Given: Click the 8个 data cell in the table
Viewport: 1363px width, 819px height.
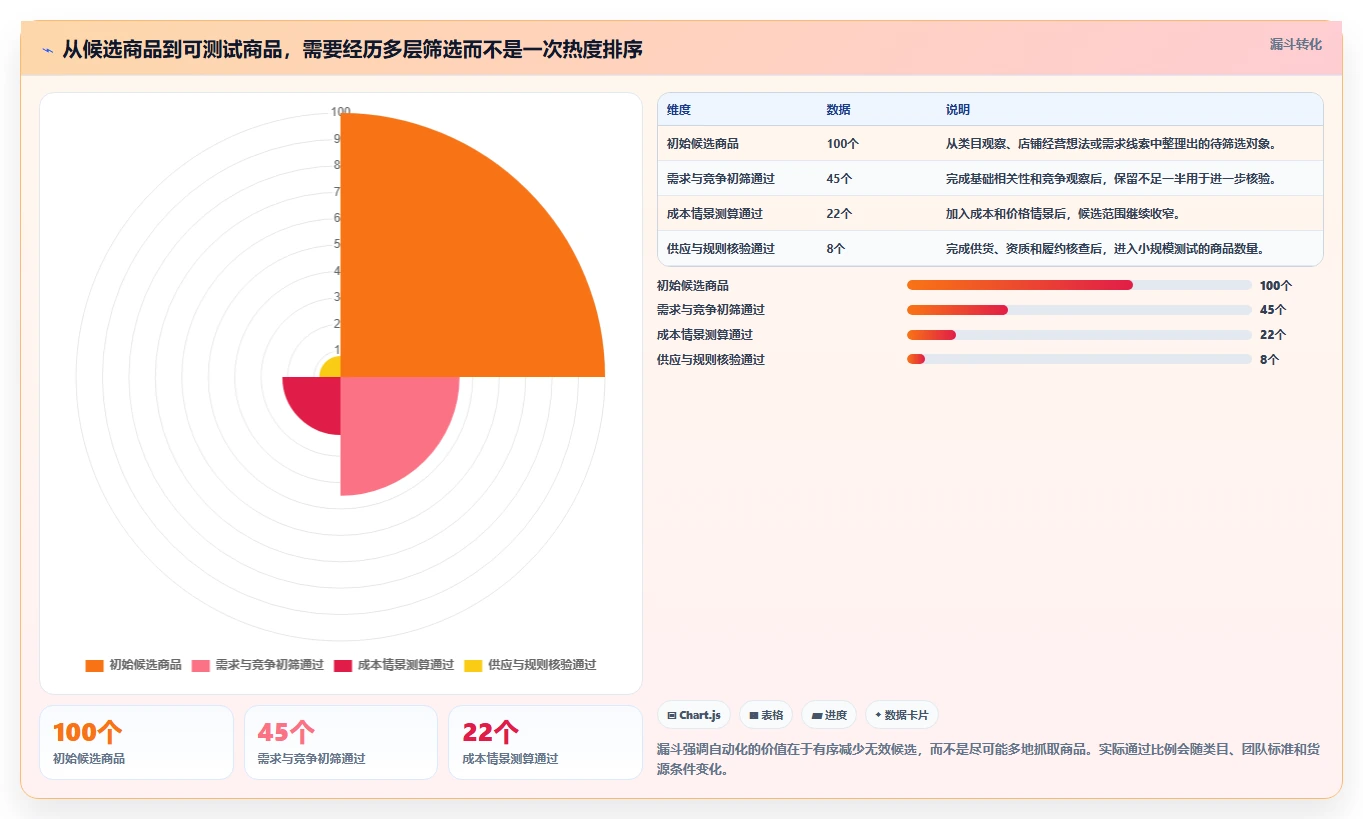Looking at the screenshot, I should (x=836, y=249).
